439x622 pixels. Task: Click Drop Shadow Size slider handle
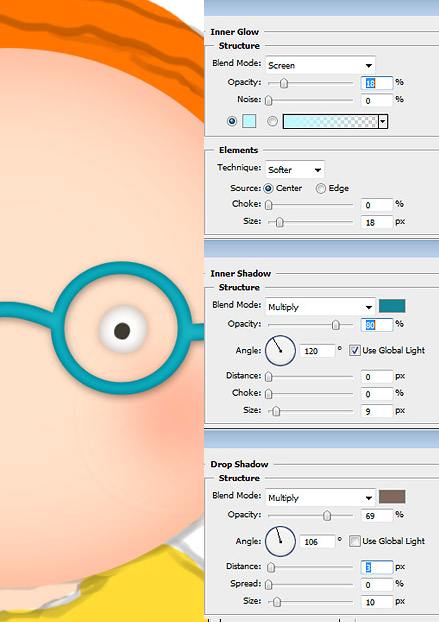[277, 602]
